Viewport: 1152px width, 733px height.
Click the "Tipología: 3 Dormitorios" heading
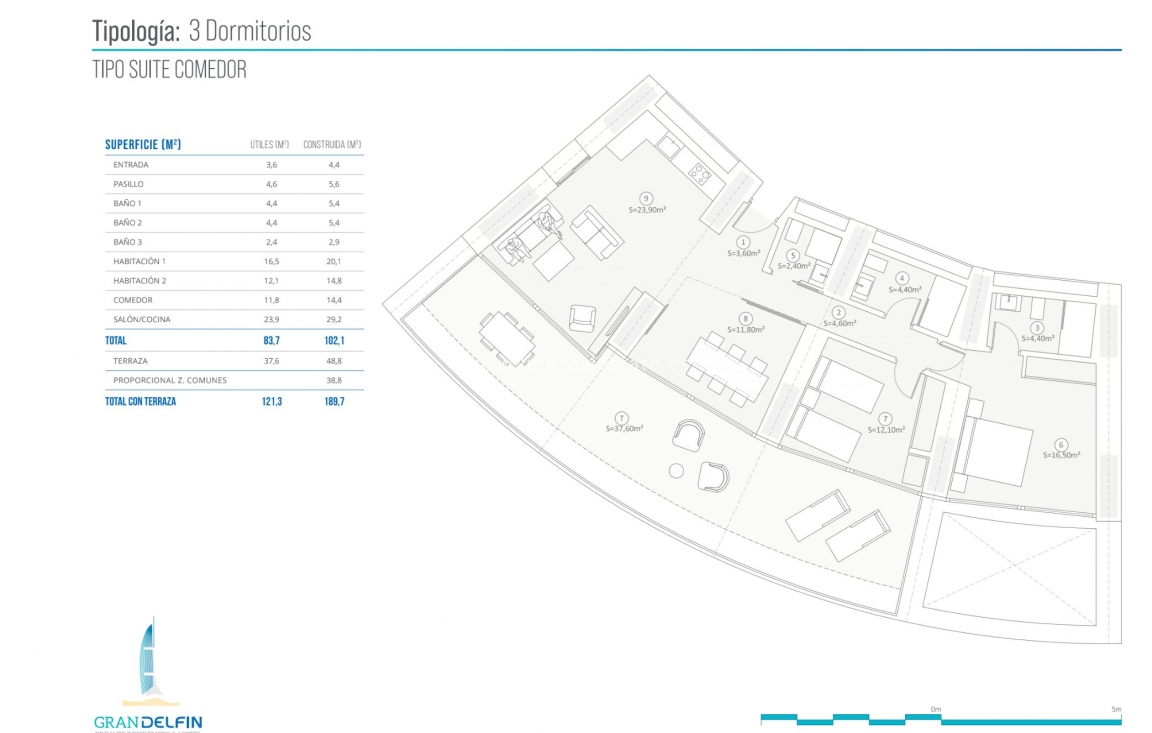202,31
